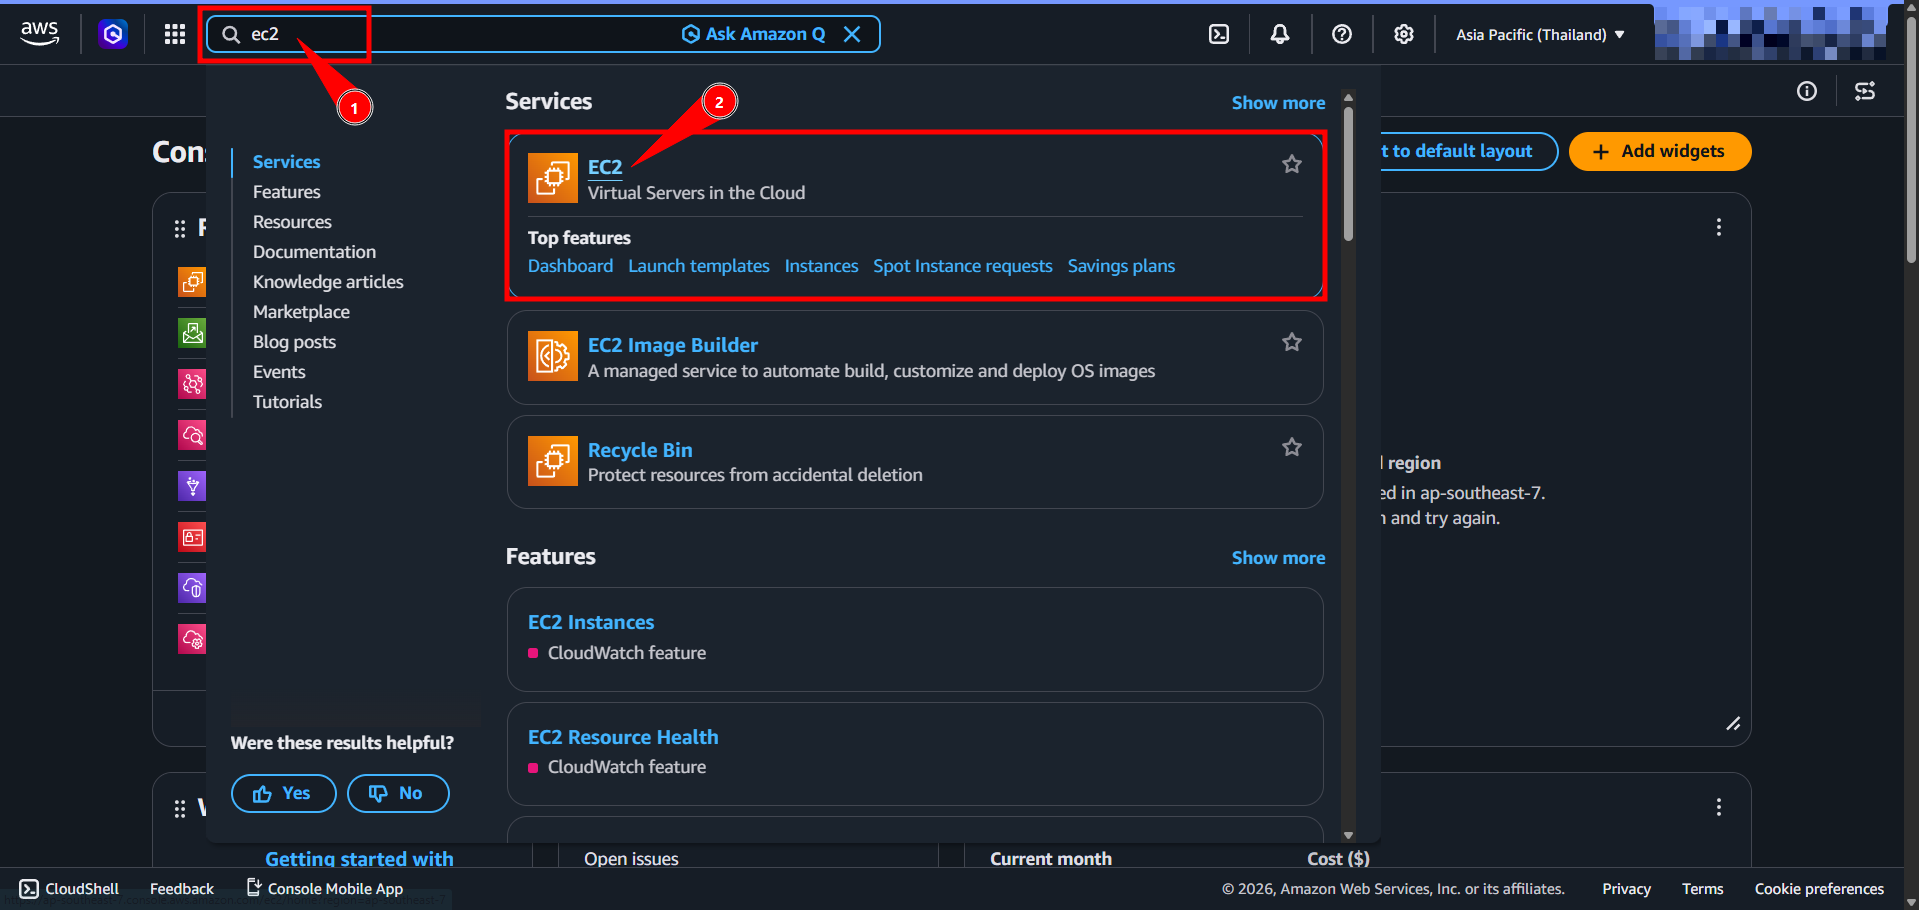Select the Tutorials category

[x=287, y=402]
